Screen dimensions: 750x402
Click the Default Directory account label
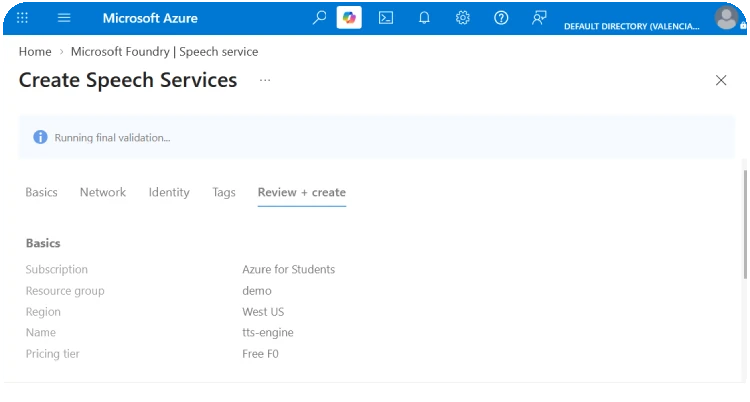631,26
